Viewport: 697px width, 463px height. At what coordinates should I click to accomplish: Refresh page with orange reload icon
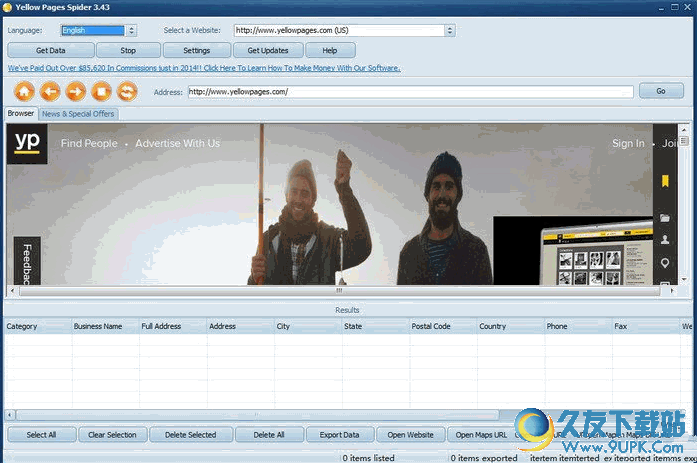[127, 92]
